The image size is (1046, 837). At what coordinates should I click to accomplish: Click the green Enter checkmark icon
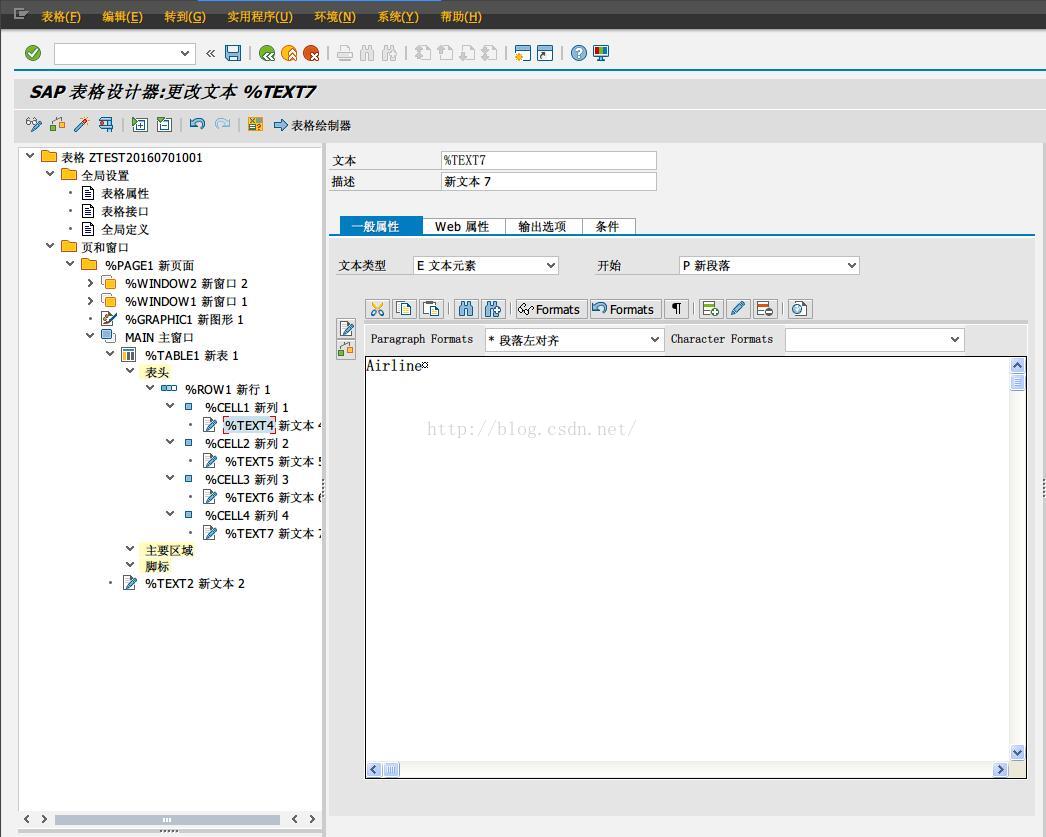tap(33, 53)
